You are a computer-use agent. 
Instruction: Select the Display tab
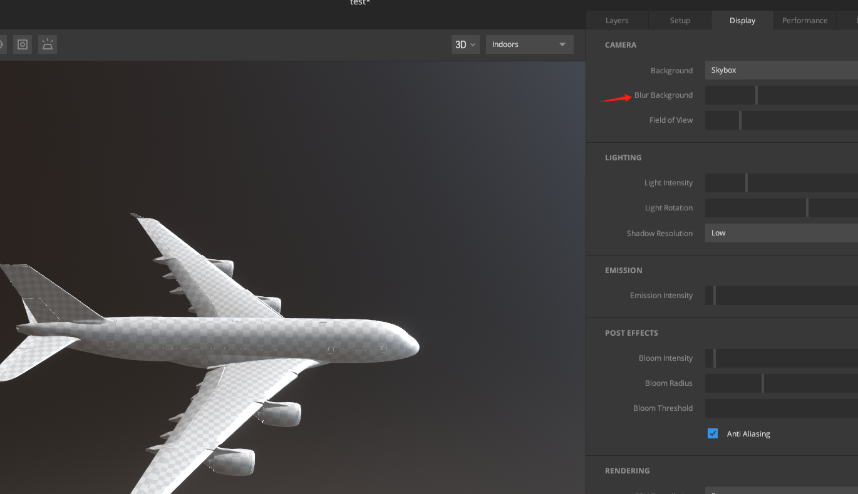pos(742,20)
